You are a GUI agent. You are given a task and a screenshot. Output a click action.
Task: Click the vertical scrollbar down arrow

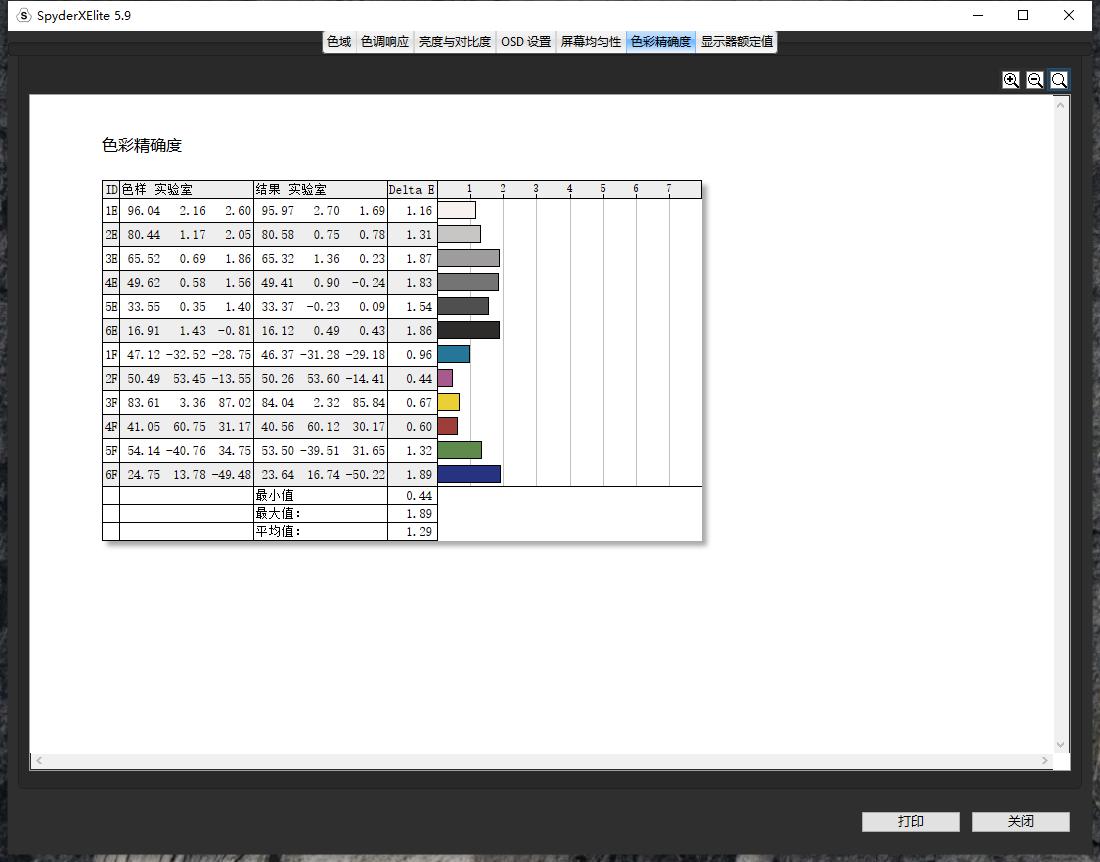[x=1061, y=745]
